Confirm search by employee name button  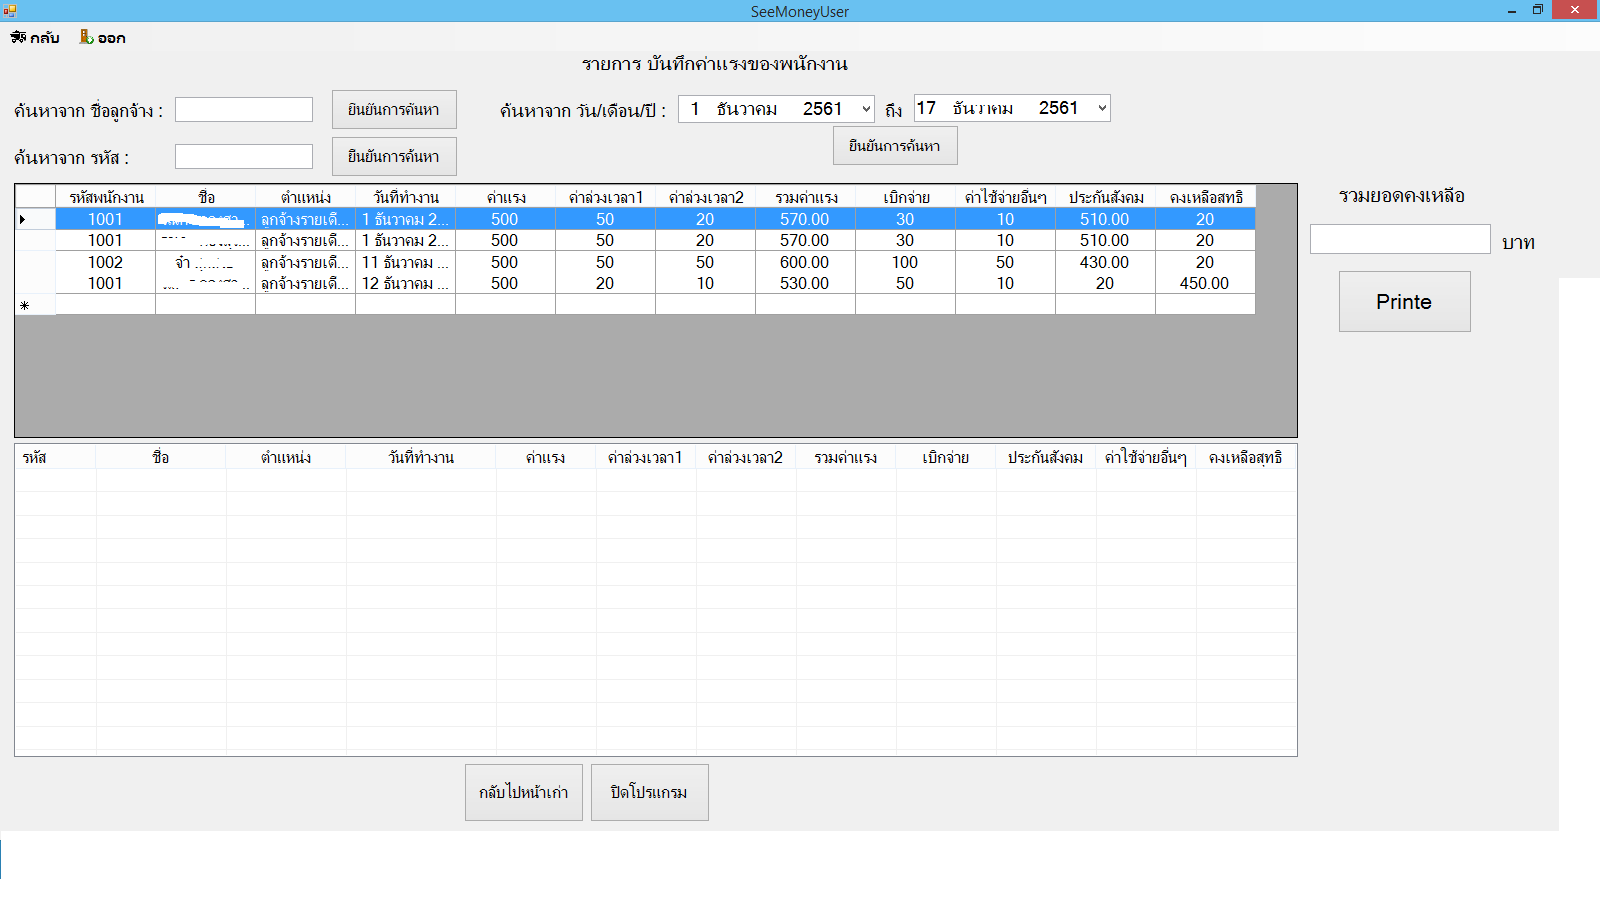point(394,110)
